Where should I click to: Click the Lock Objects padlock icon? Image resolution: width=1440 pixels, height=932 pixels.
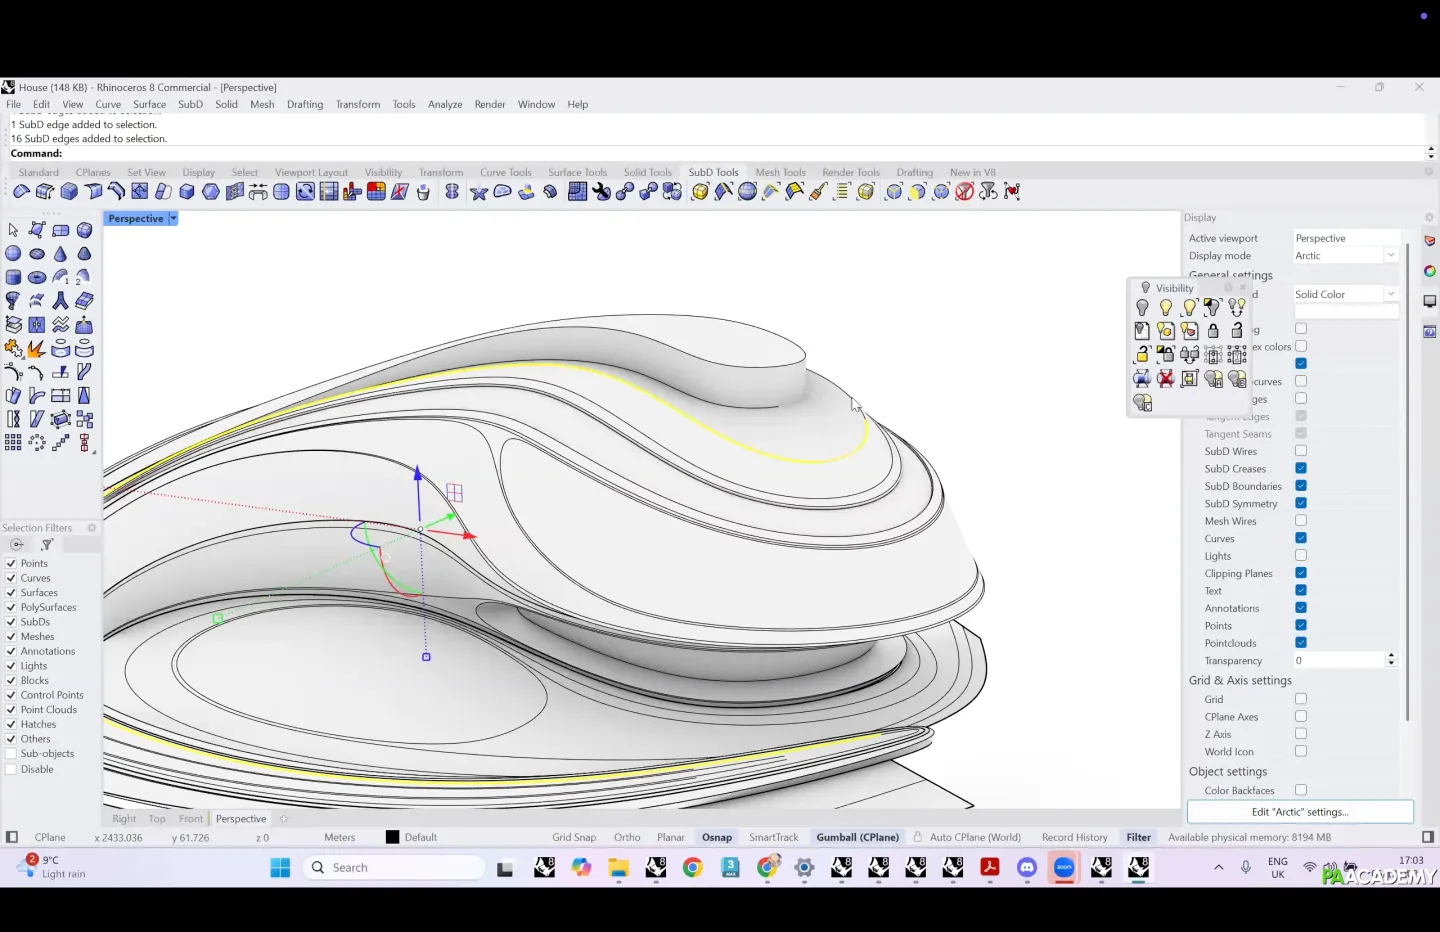coord(1213,331)
